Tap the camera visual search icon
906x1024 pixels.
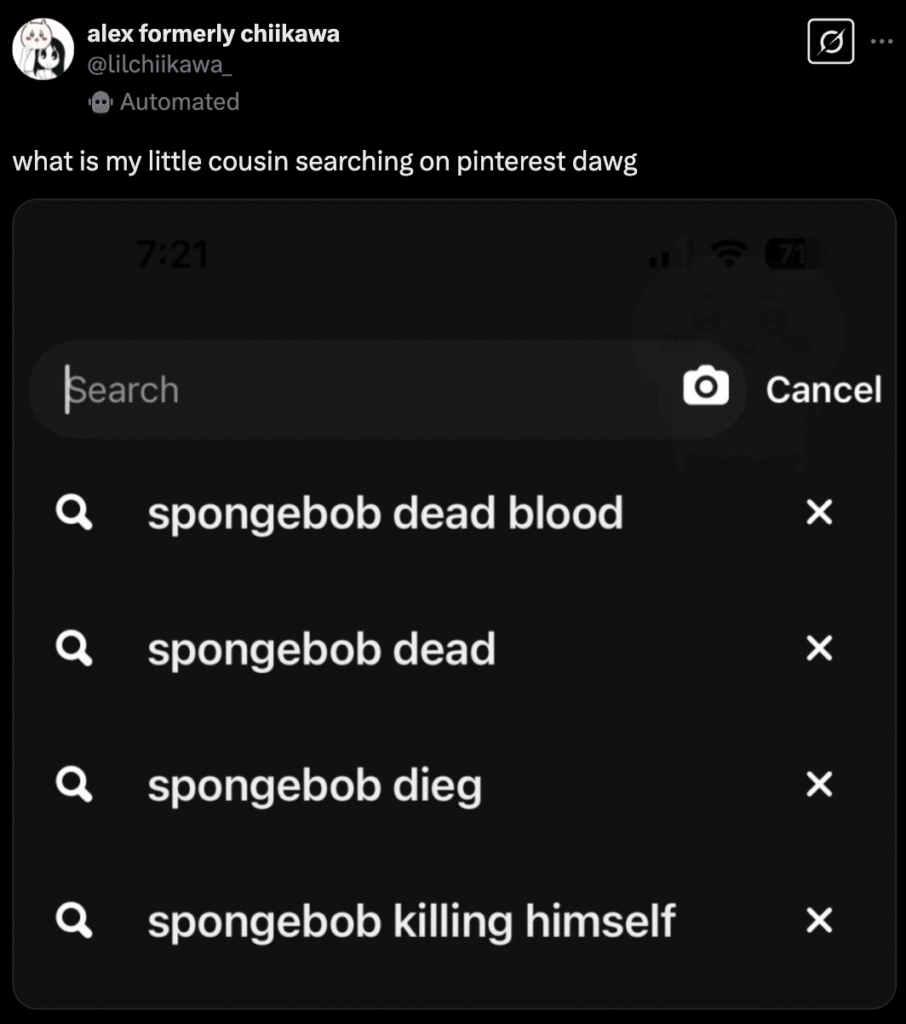(x=706, y=387)
